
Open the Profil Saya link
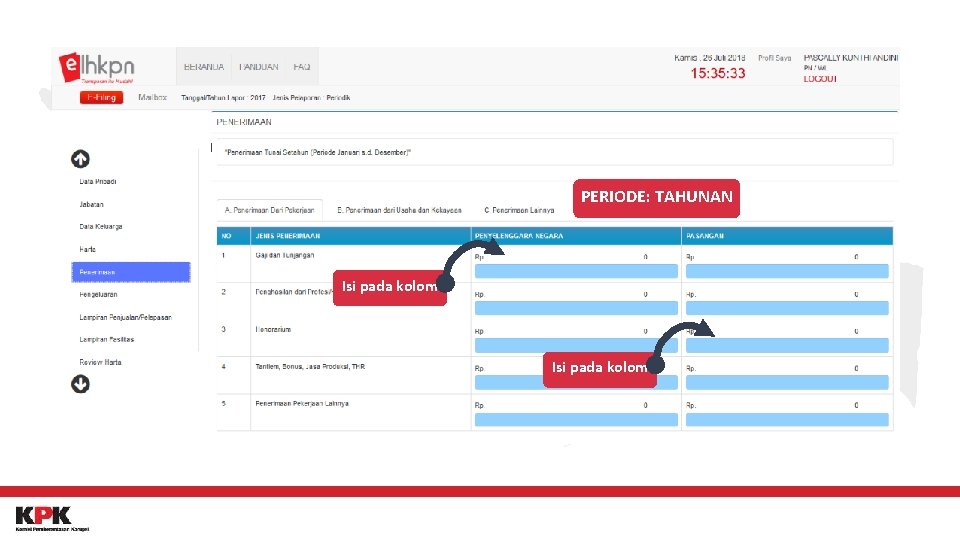click(774, 58)
